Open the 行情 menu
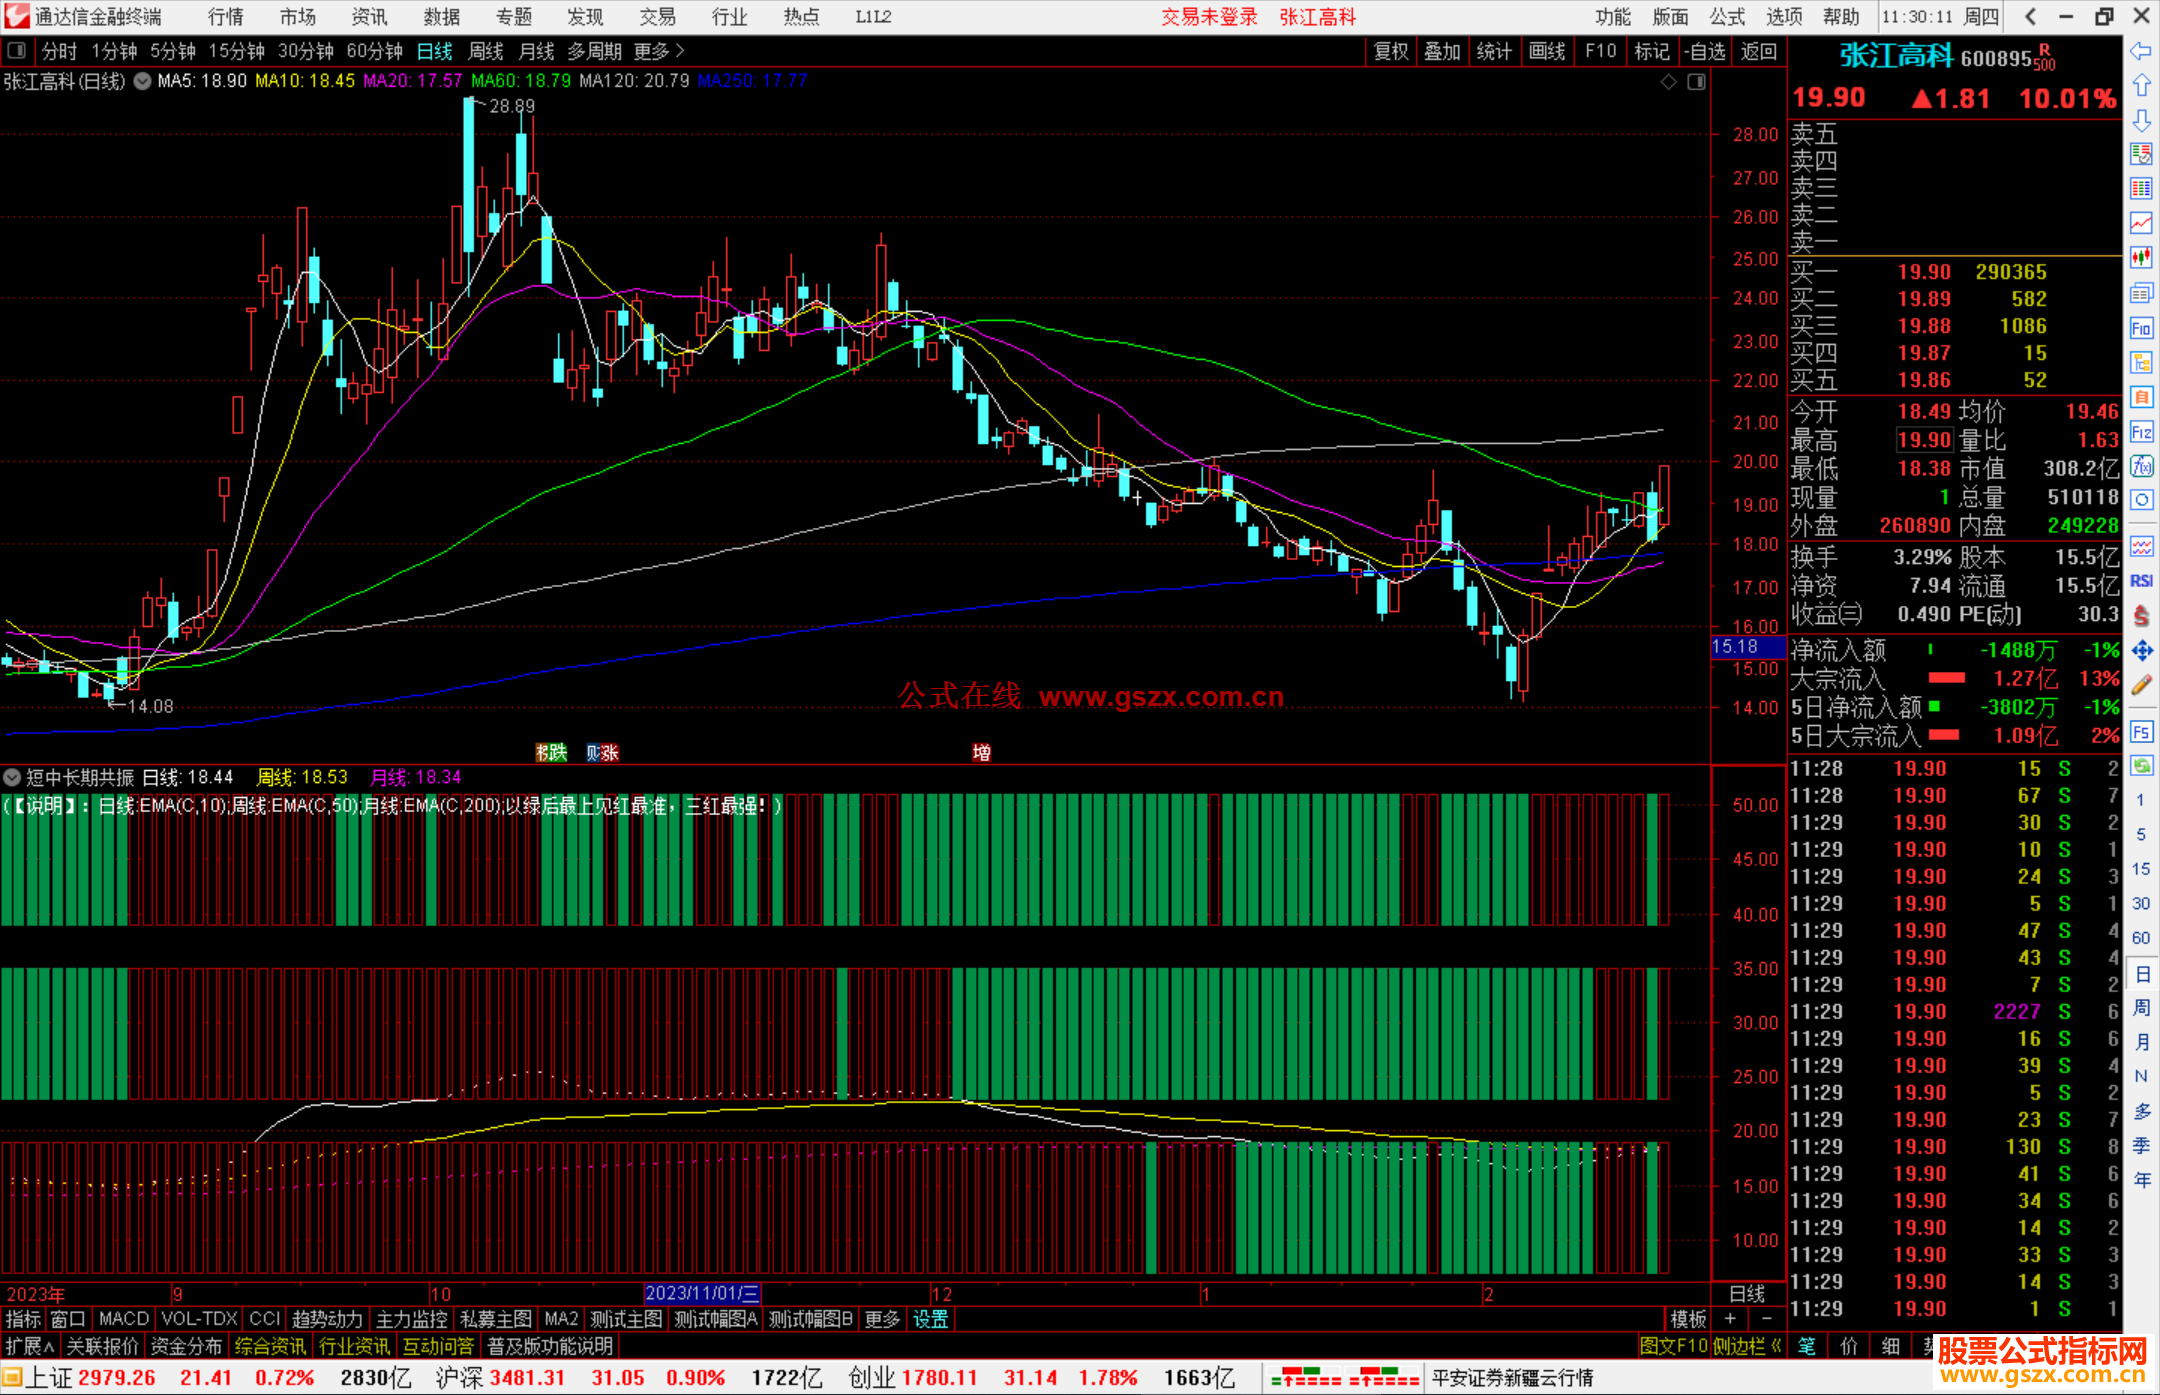2160x1395 pixels. (x=225, y=16)
